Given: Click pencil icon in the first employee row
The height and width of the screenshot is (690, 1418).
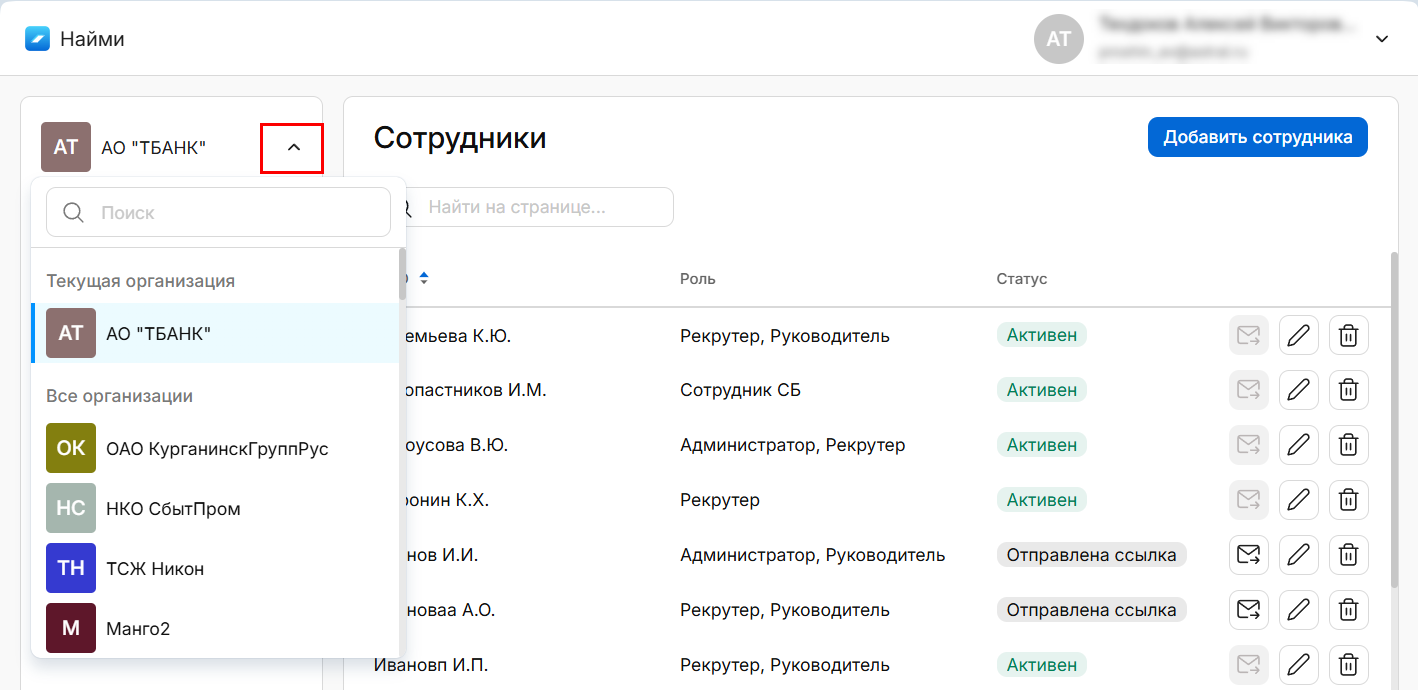Looking at the screenshot, I should [x=1298, y=336].
